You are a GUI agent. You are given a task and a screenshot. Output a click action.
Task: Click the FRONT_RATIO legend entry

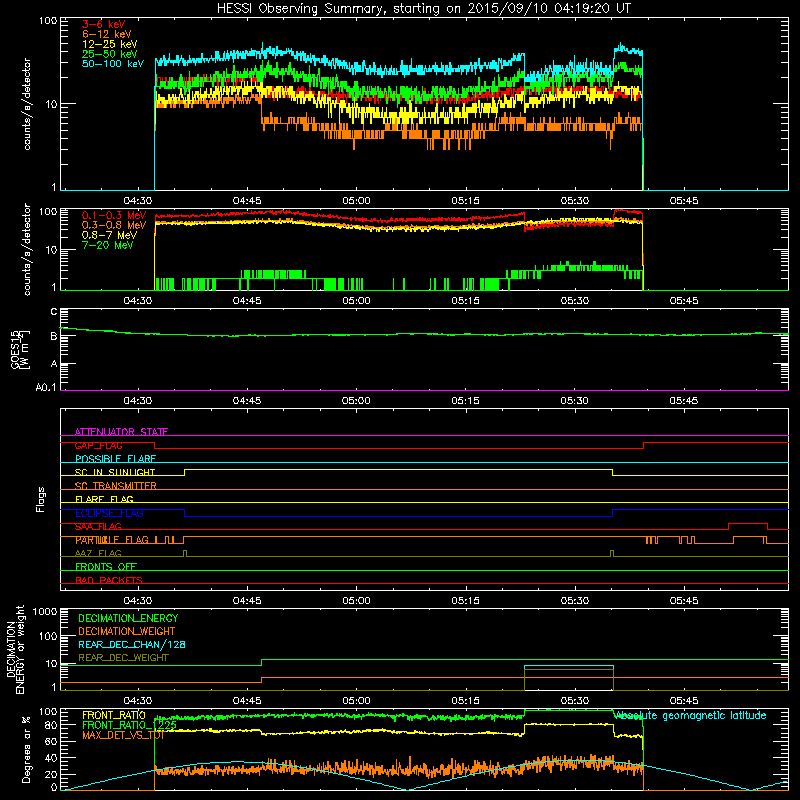pos(114,715)
